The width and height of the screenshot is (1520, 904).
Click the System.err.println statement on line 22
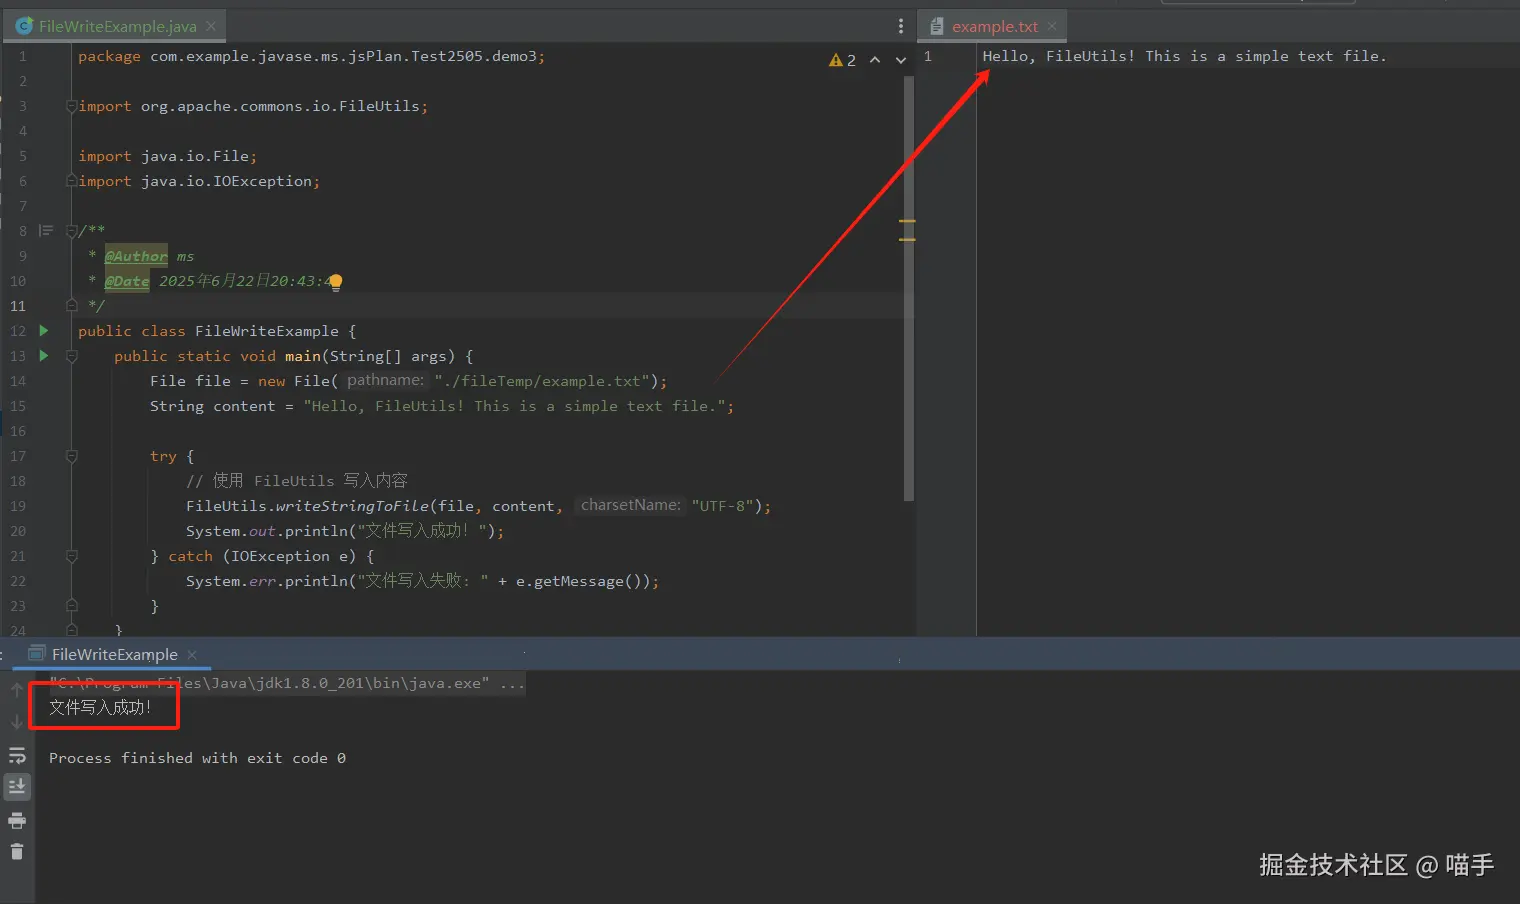[x=422, y=581]
